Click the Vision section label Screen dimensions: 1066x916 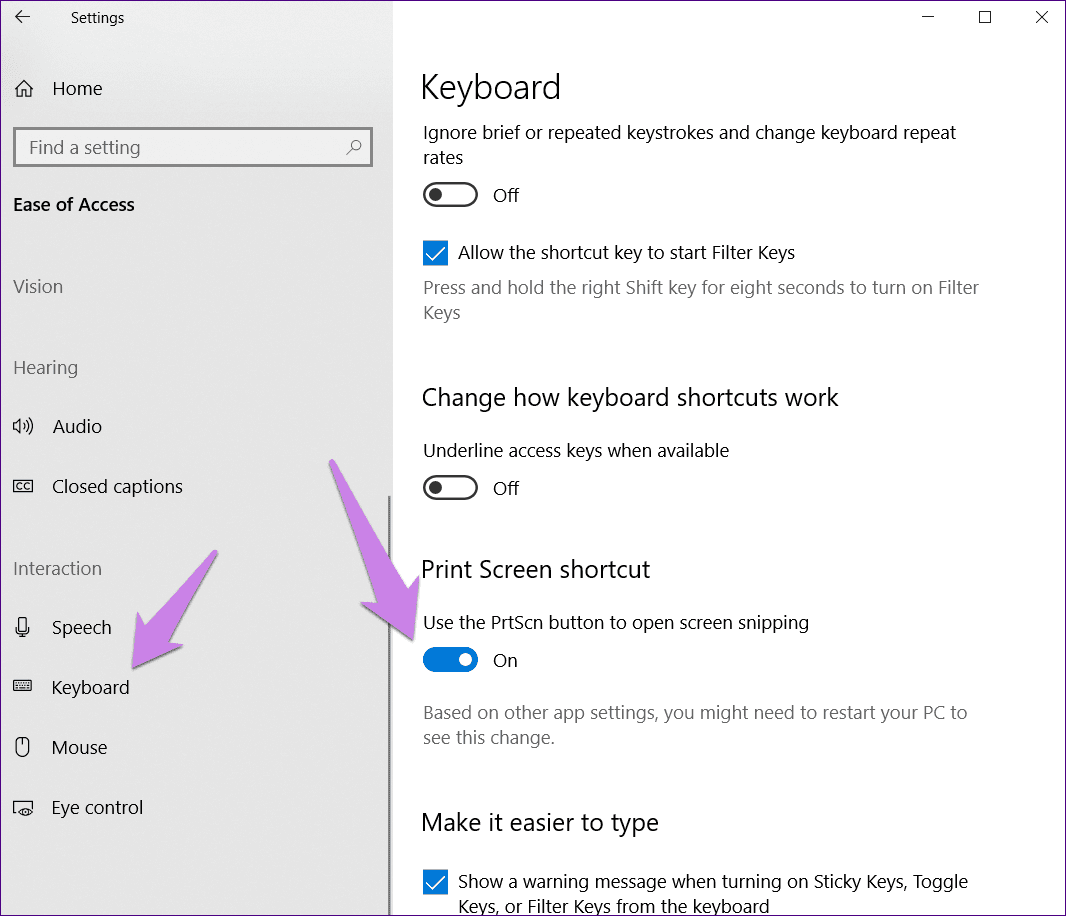coord(38,286)
